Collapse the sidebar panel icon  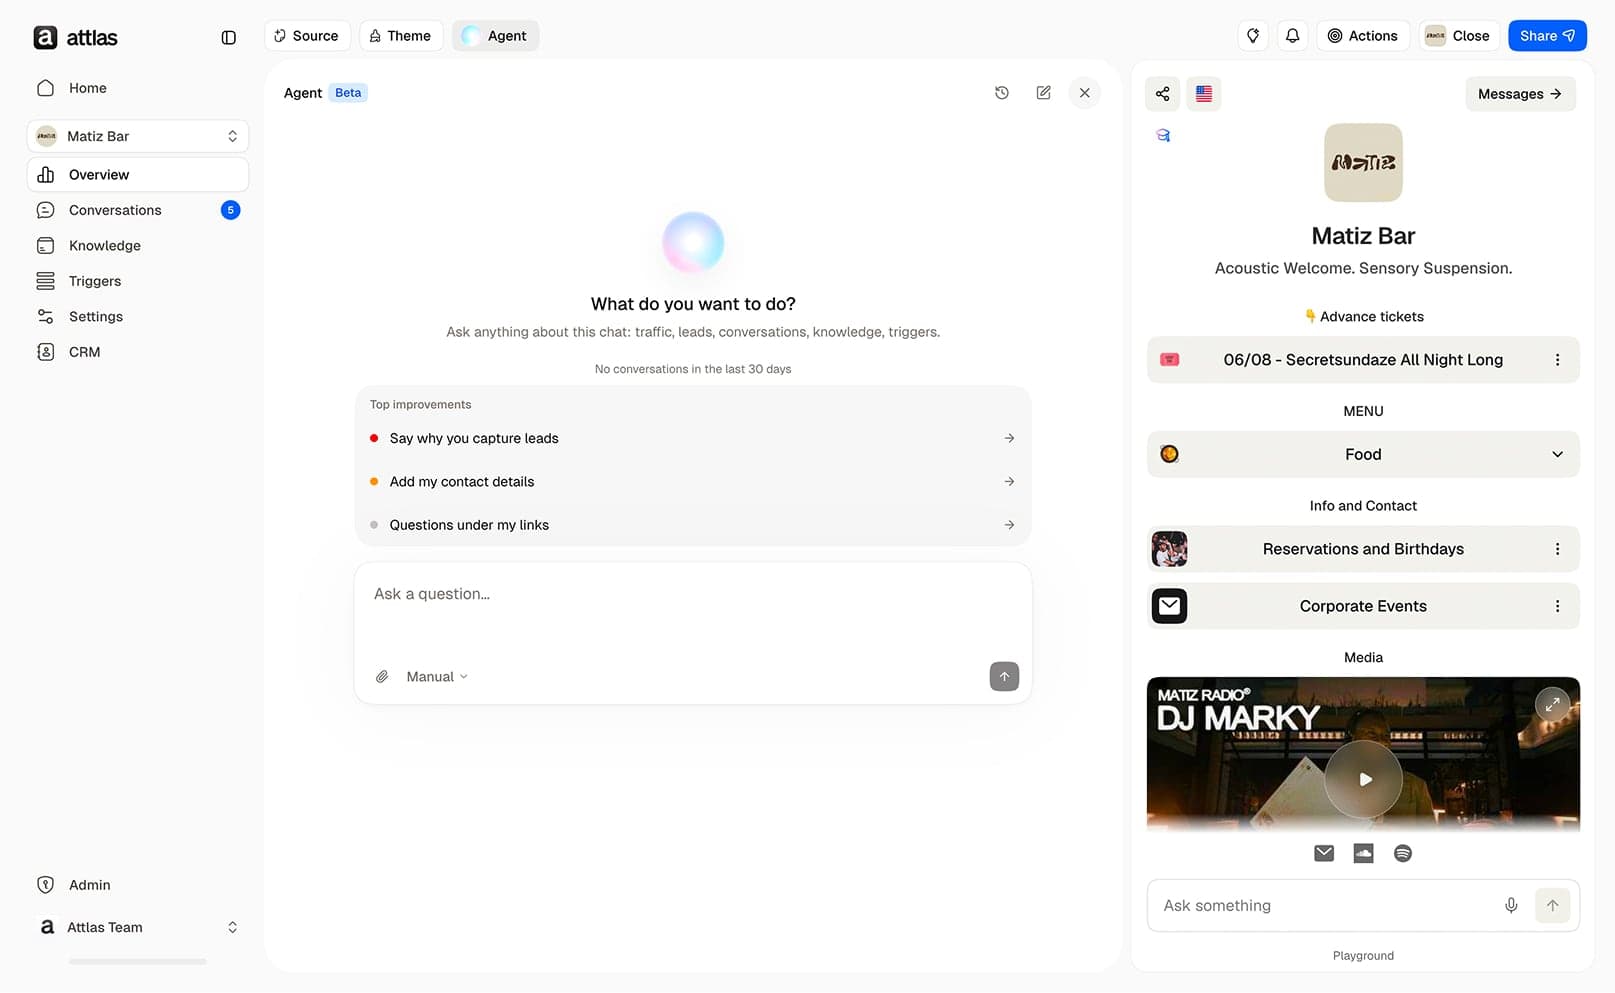pos(228,37)
